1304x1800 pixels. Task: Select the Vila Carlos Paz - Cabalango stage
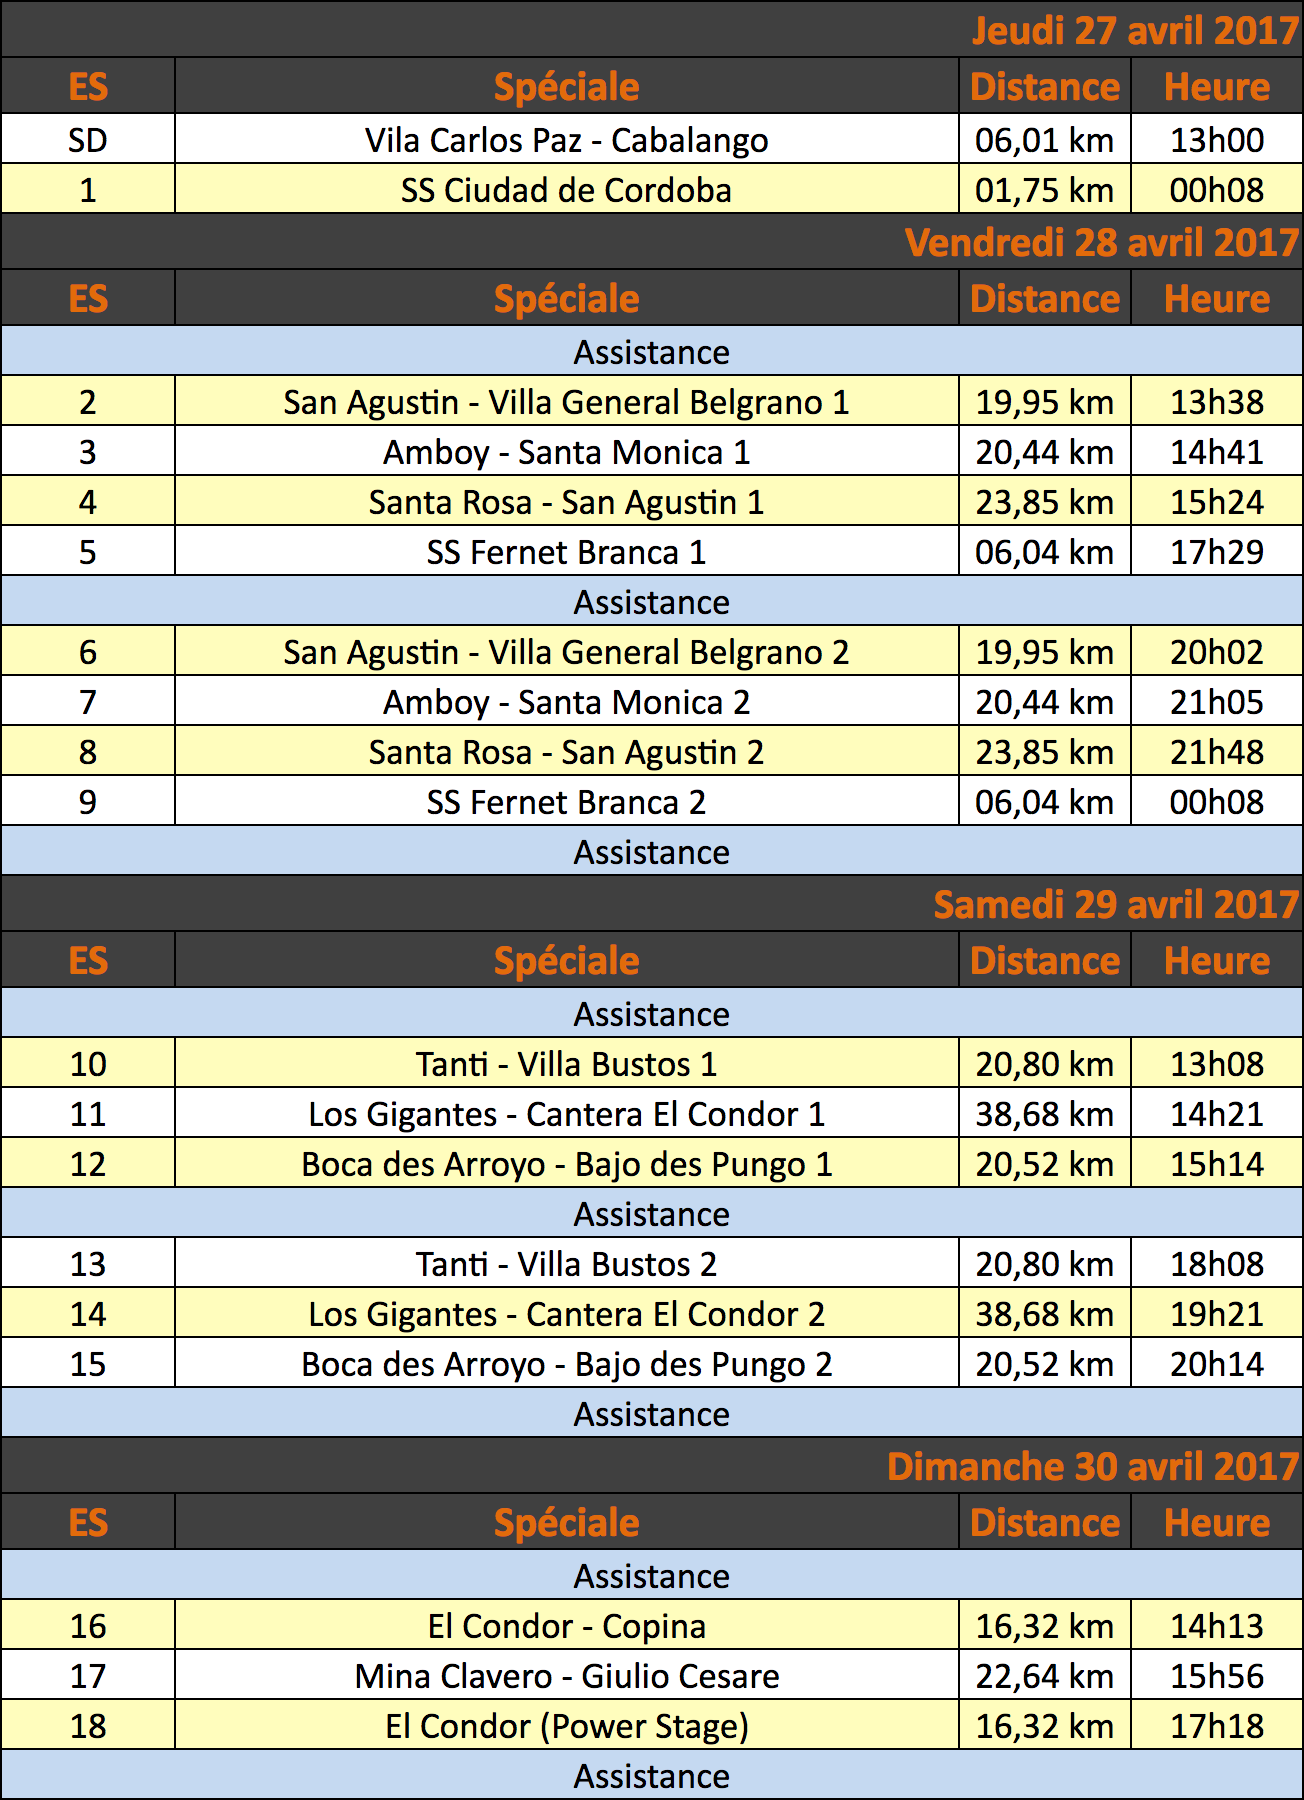point(566,140)
